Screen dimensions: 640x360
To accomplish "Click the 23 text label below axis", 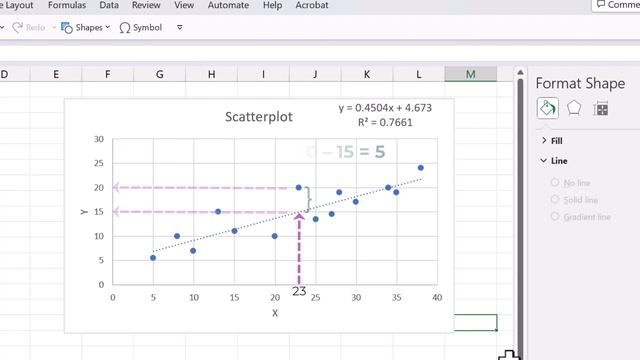I will (299, 291).
